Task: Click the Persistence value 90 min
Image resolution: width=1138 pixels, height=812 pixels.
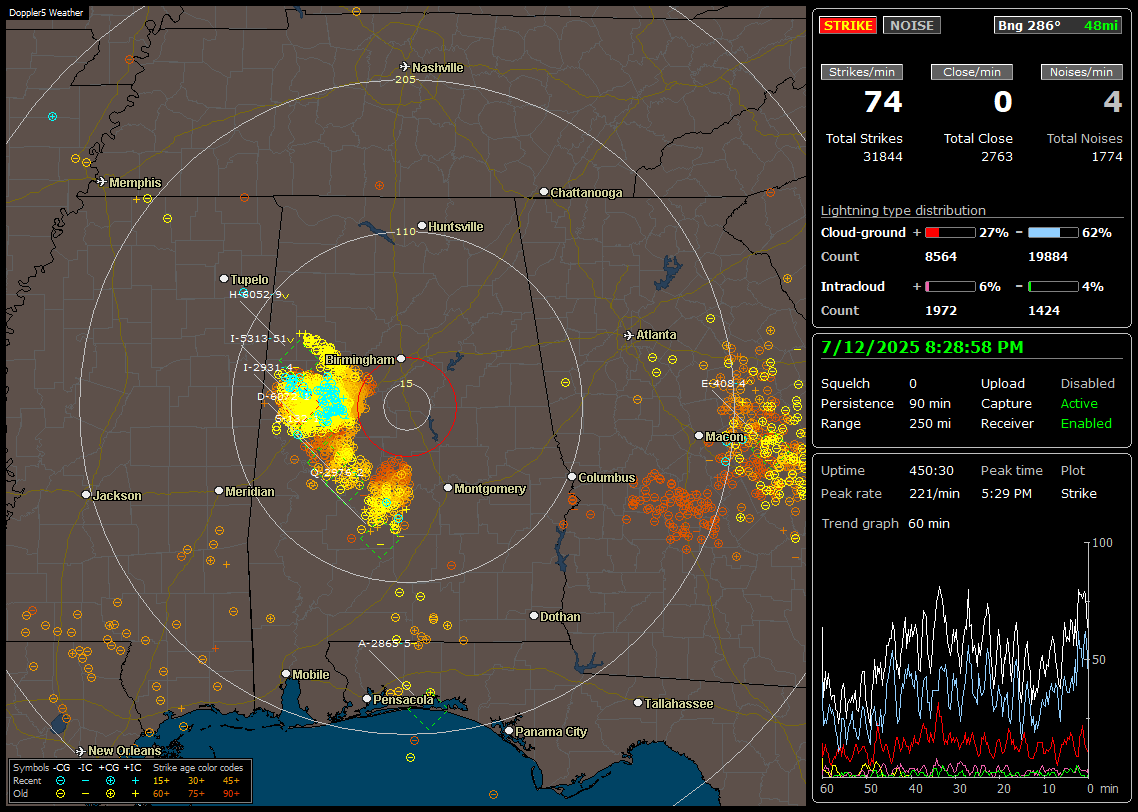Action: click(x=930, y=403)
